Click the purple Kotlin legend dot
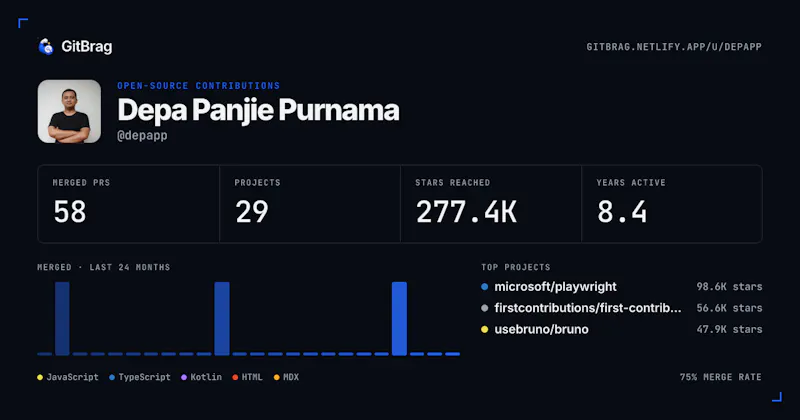Viewport: 800px width, 420px height. coord(184,378)
